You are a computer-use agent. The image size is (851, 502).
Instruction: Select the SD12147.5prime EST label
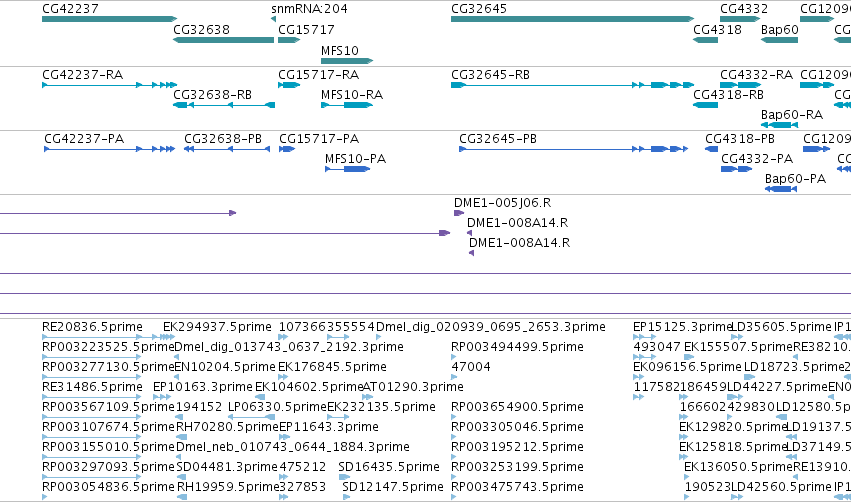click(x=393, y=487)
